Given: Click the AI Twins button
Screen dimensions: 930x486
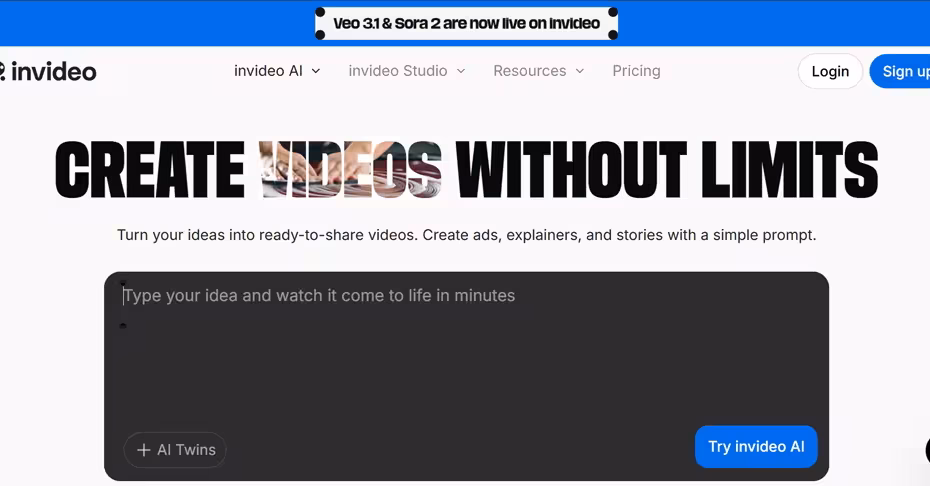Looking at the screenshot, I should 174,450.
